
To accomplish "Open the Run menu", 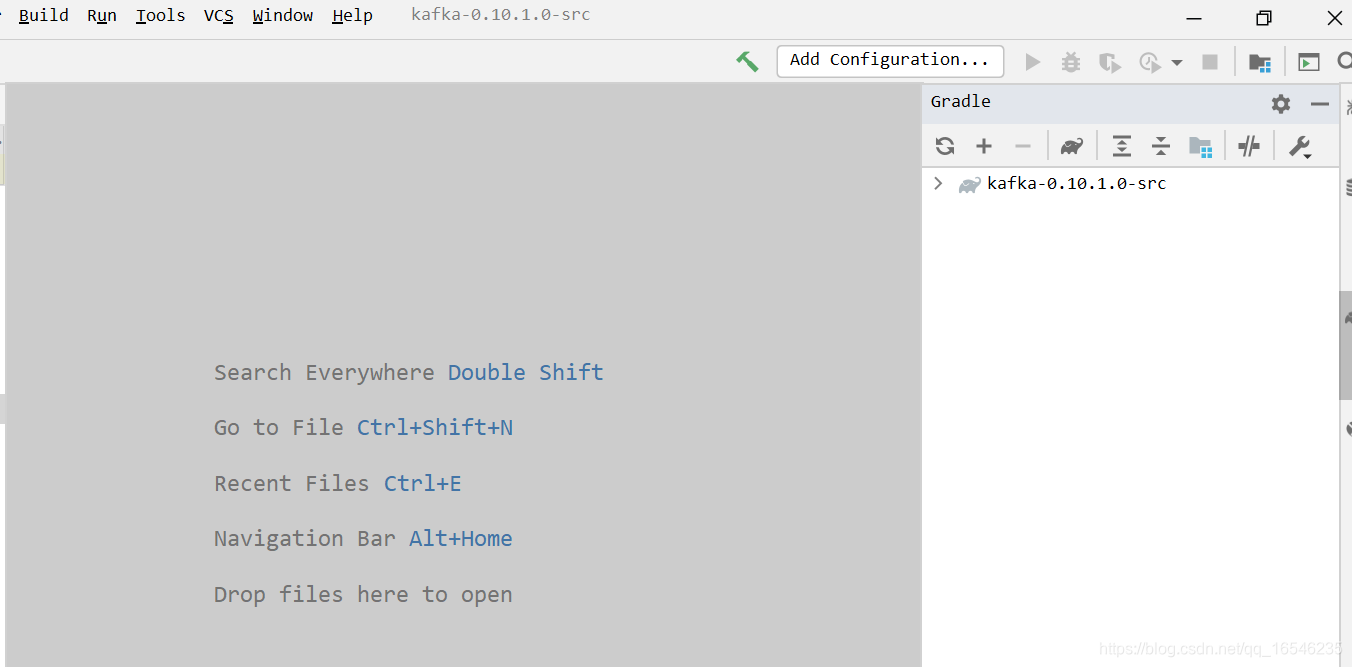I will click(x=102, y=15).
